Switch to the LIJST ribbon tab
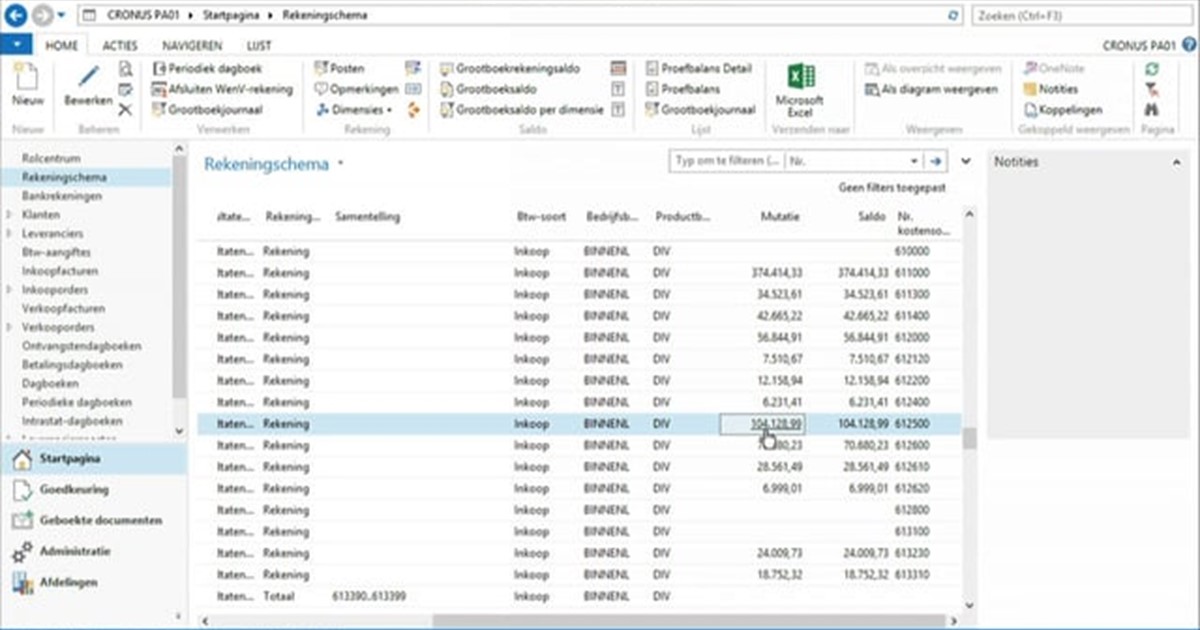 (258, 46)
